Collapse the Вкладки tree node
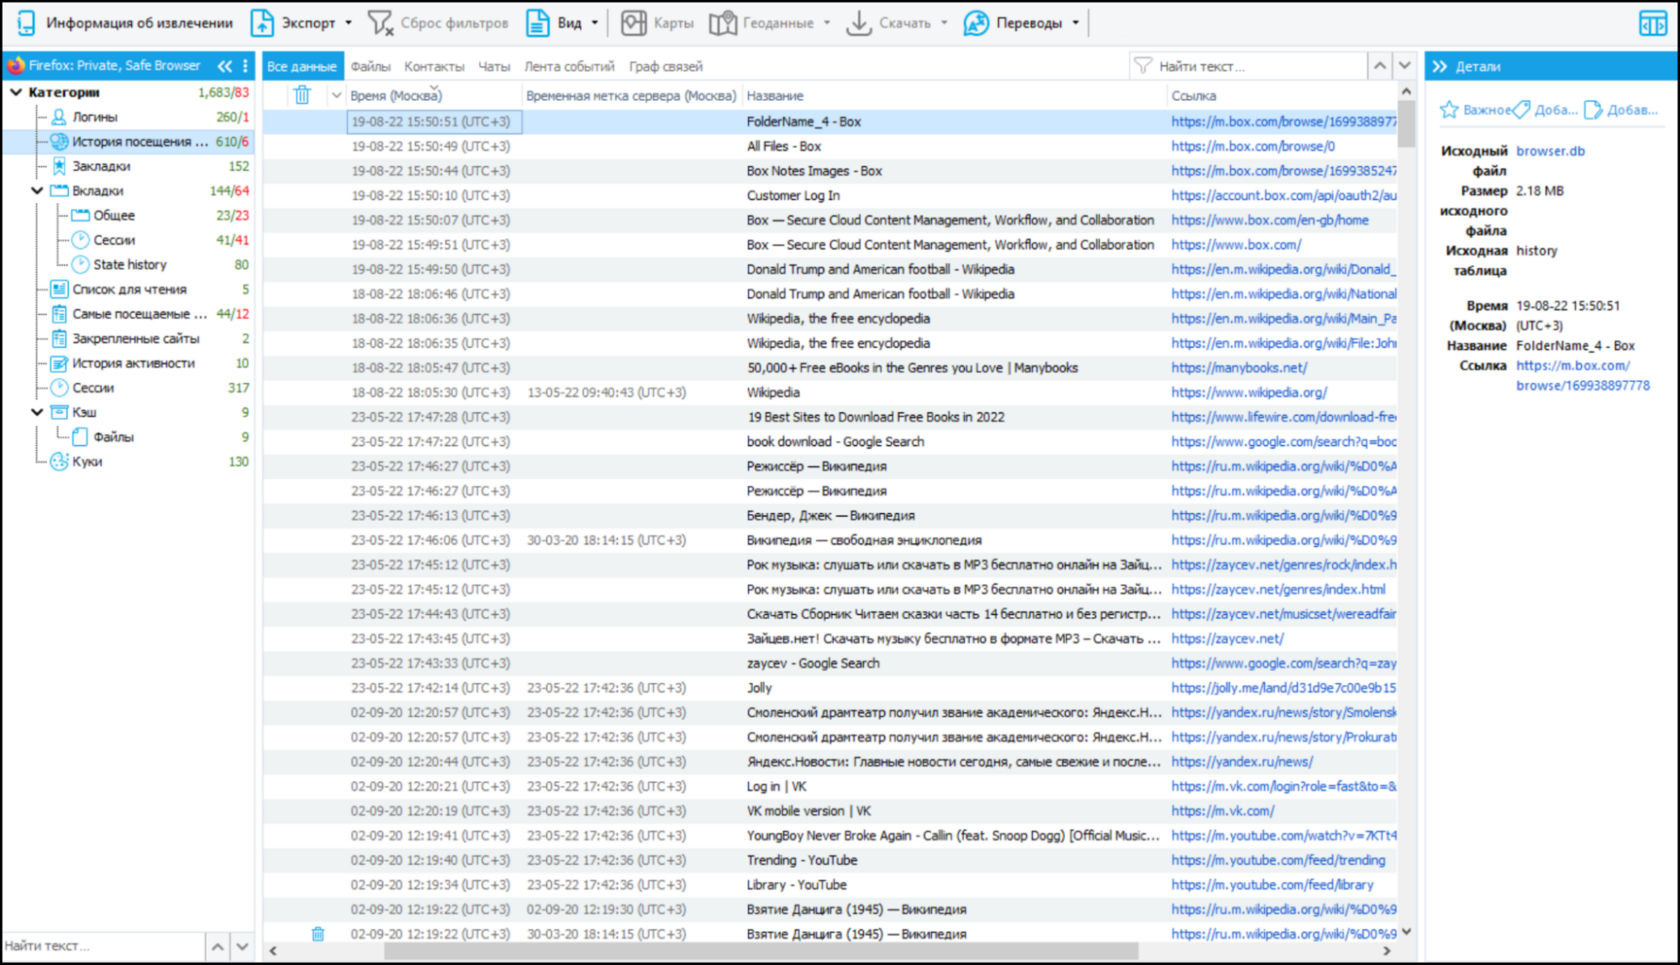Image resolution: width=1680 pixels, height=965 pixels. (x=37, y=191)
